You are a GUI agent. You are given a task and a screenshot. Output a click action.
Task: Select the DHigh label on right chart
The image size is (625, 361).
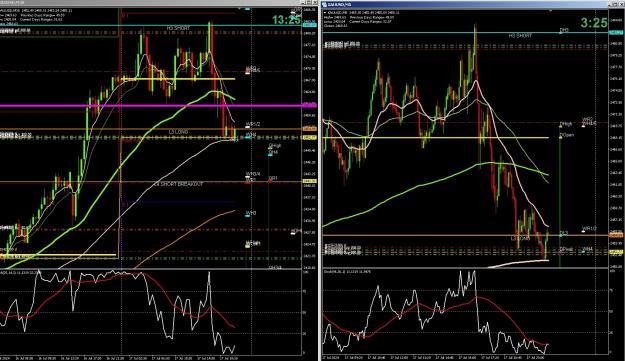(566, 124)
